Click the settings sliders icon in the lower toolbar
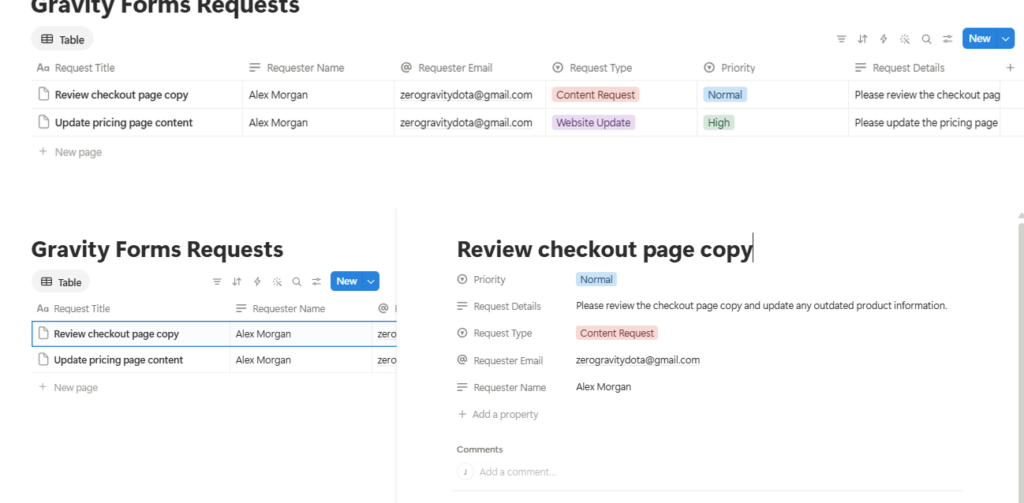 pyautogui.click(x=316, y=282)
